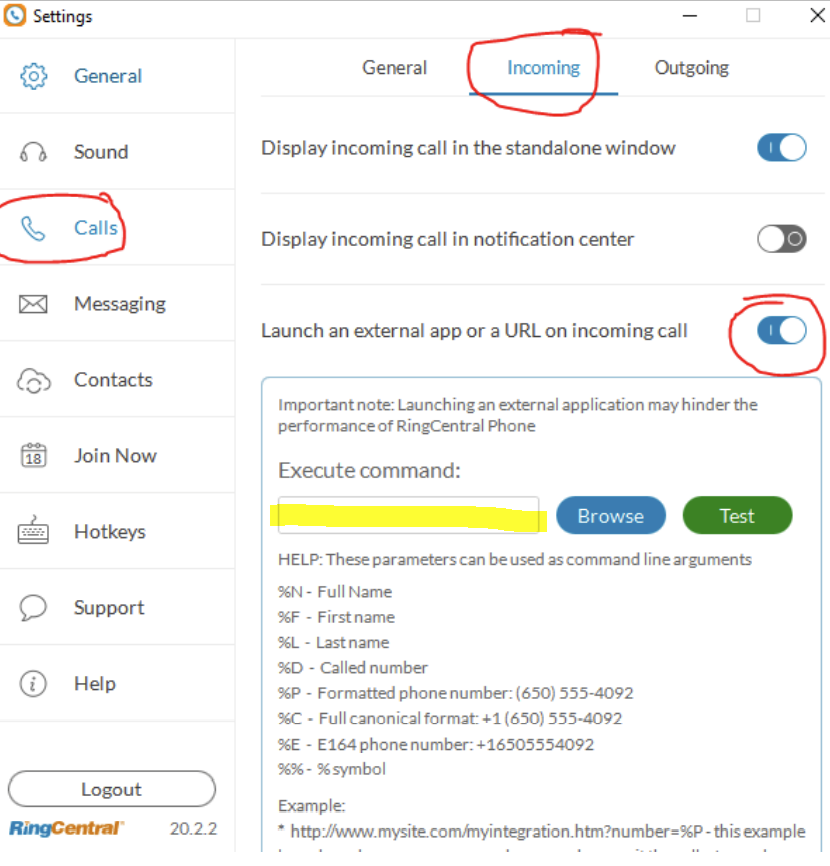The image size is (830, 866).
Task: Open Help via info icon
Action: pyautogui.click(x=33, y=683)
